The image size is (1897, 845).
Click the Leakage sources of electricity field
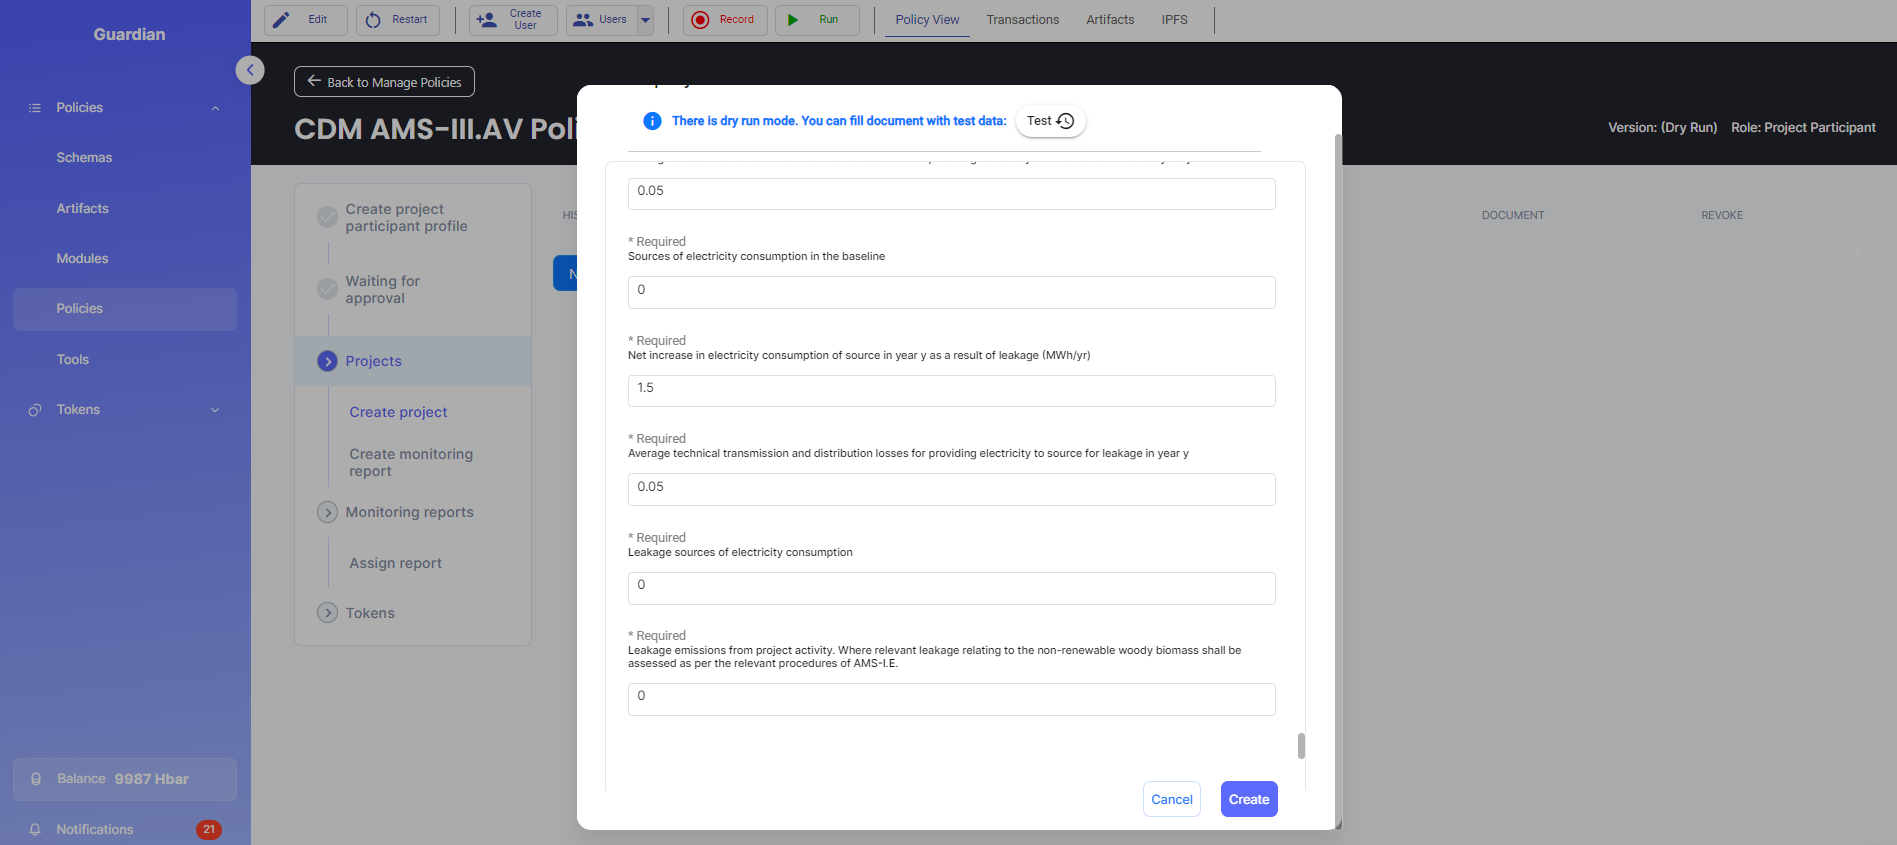click(x=951, y=588)
